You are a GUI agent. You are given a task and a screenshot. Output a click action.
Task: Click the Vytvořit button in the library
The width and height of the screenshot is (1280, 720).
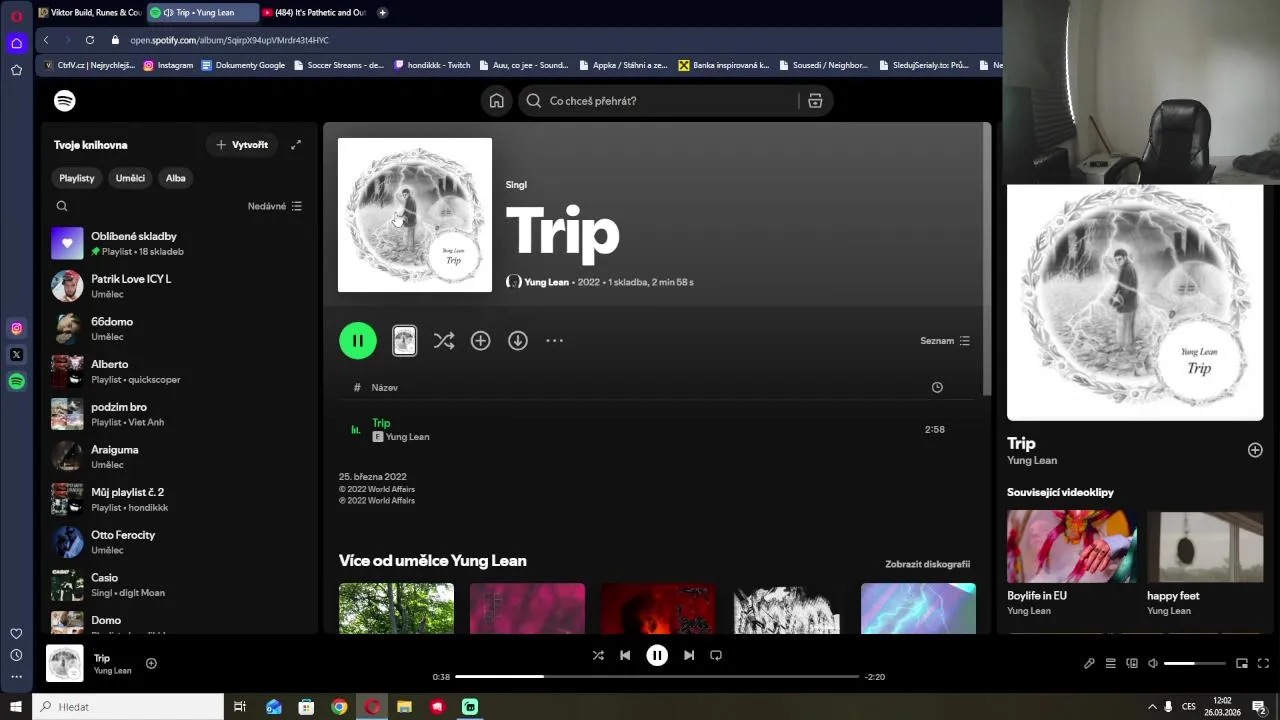click(243, 145)
